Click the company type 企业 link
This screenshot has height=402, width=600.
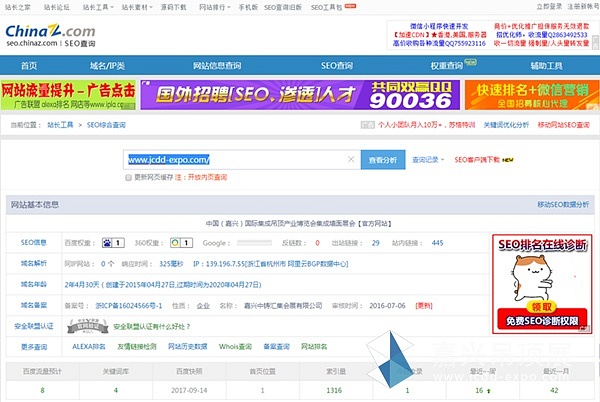coord(203,306)
